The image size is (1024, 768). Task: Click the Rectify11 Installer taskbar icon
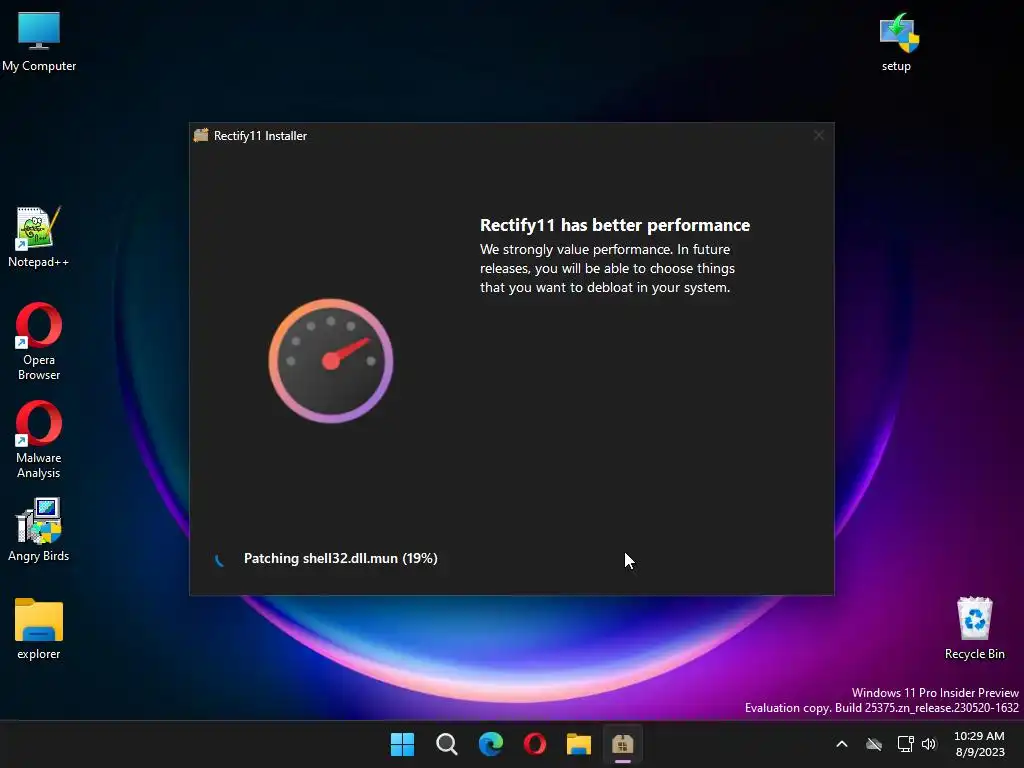(x=623, y=744)
